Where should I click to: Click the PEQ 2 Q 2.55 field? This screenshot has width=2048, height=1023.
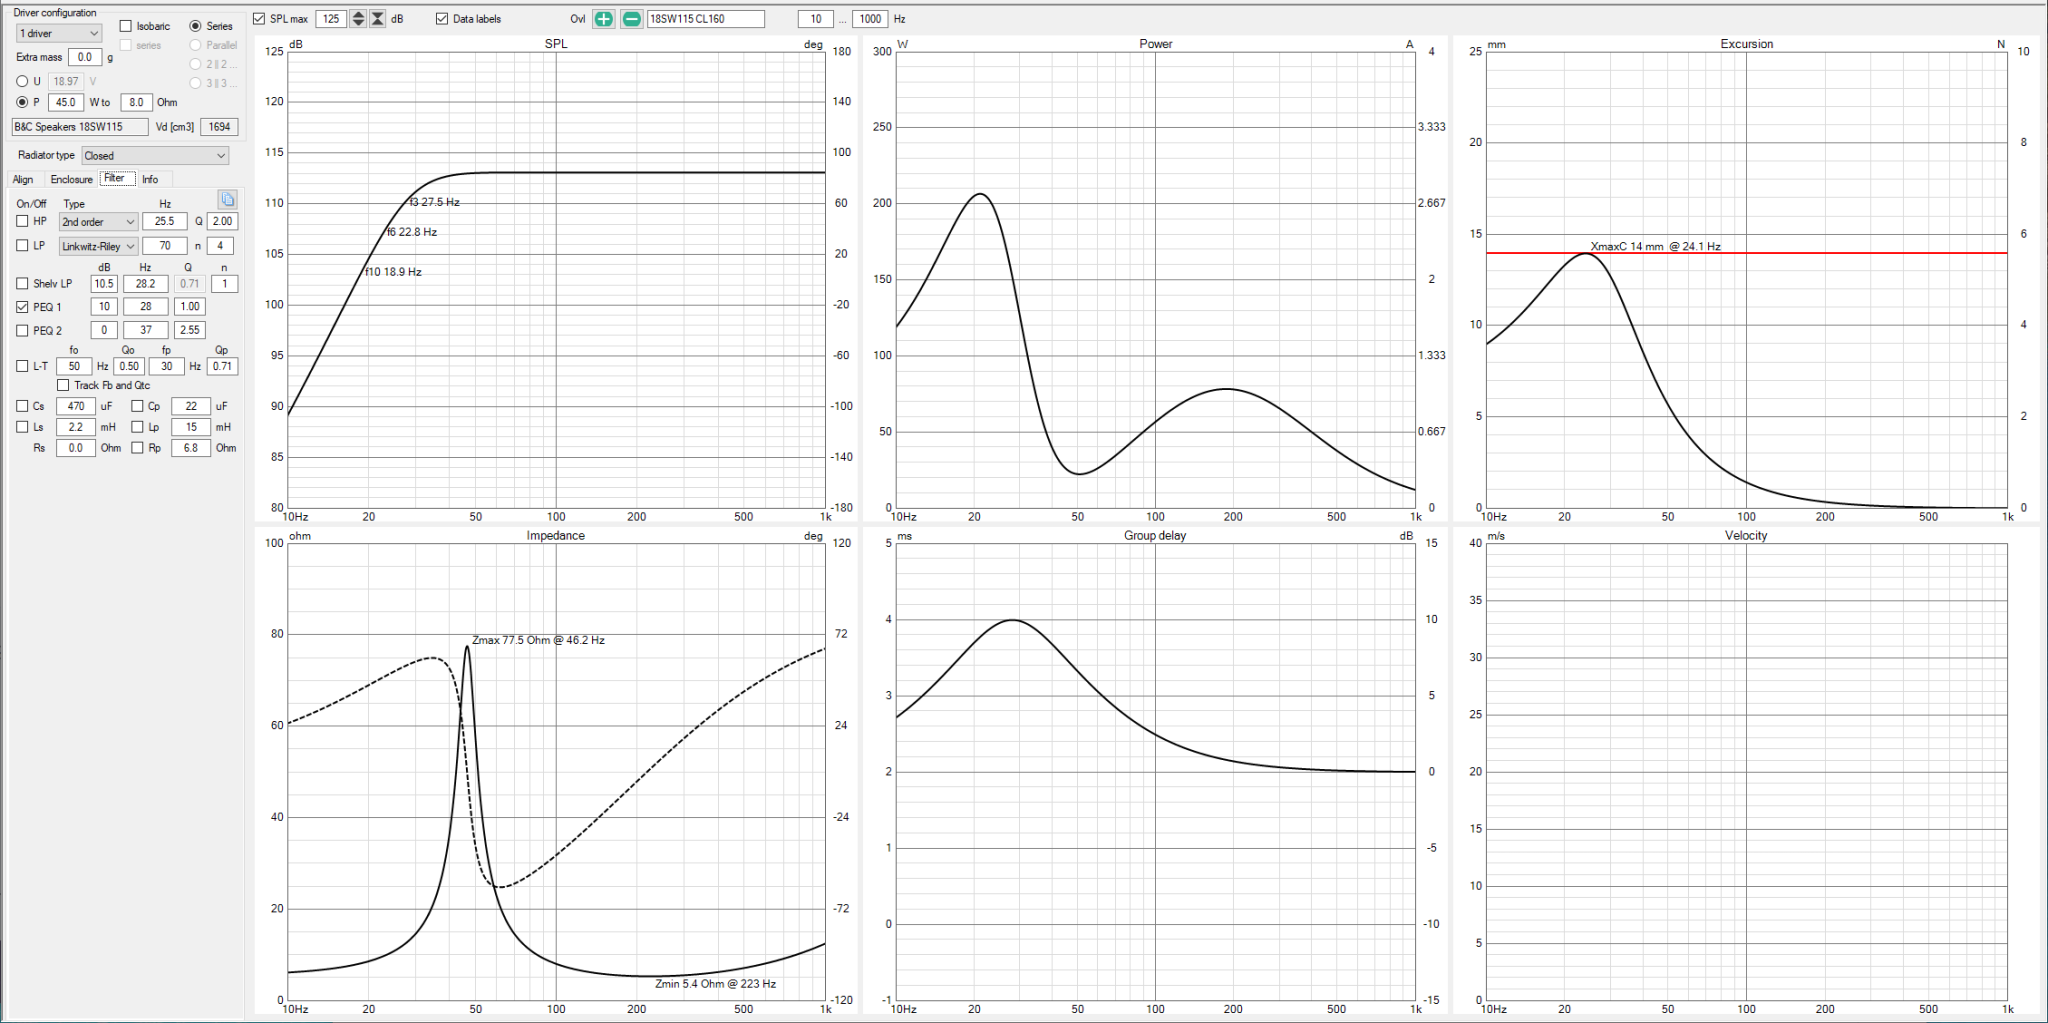(190, 330)
